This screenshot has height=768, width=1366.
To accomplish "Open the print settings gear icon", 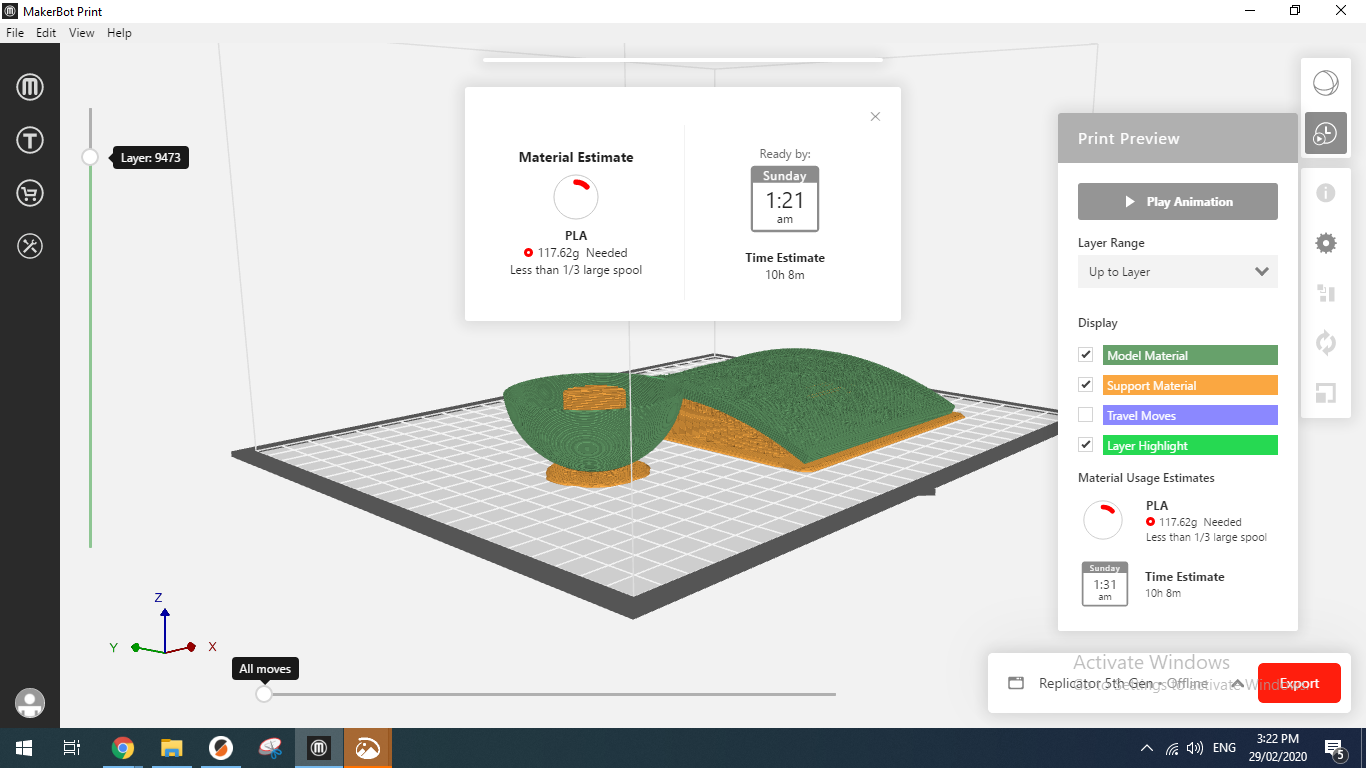I will pos(1325,243).
